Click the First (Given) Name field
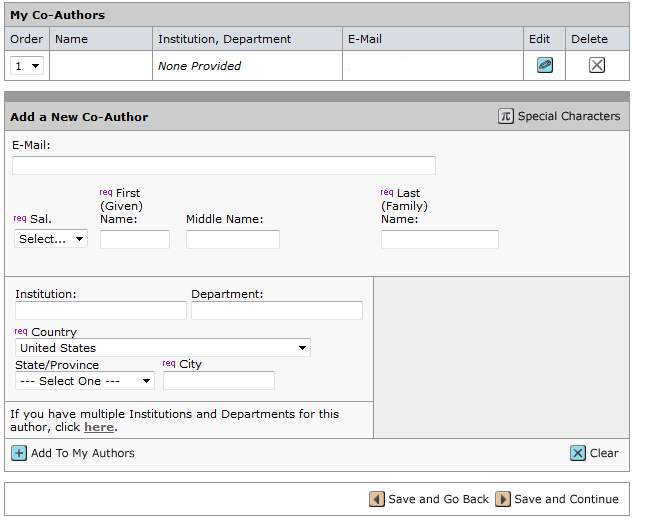Image resolution: width=648 pixels, height=523 pixels. (135, 239)
